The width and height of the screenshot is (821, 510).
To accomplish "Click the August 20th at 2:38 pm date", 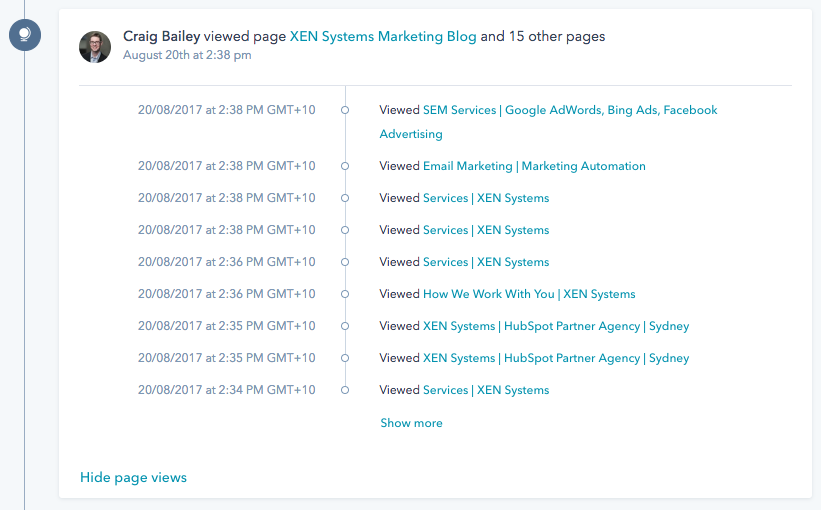I will coord(187,55).
